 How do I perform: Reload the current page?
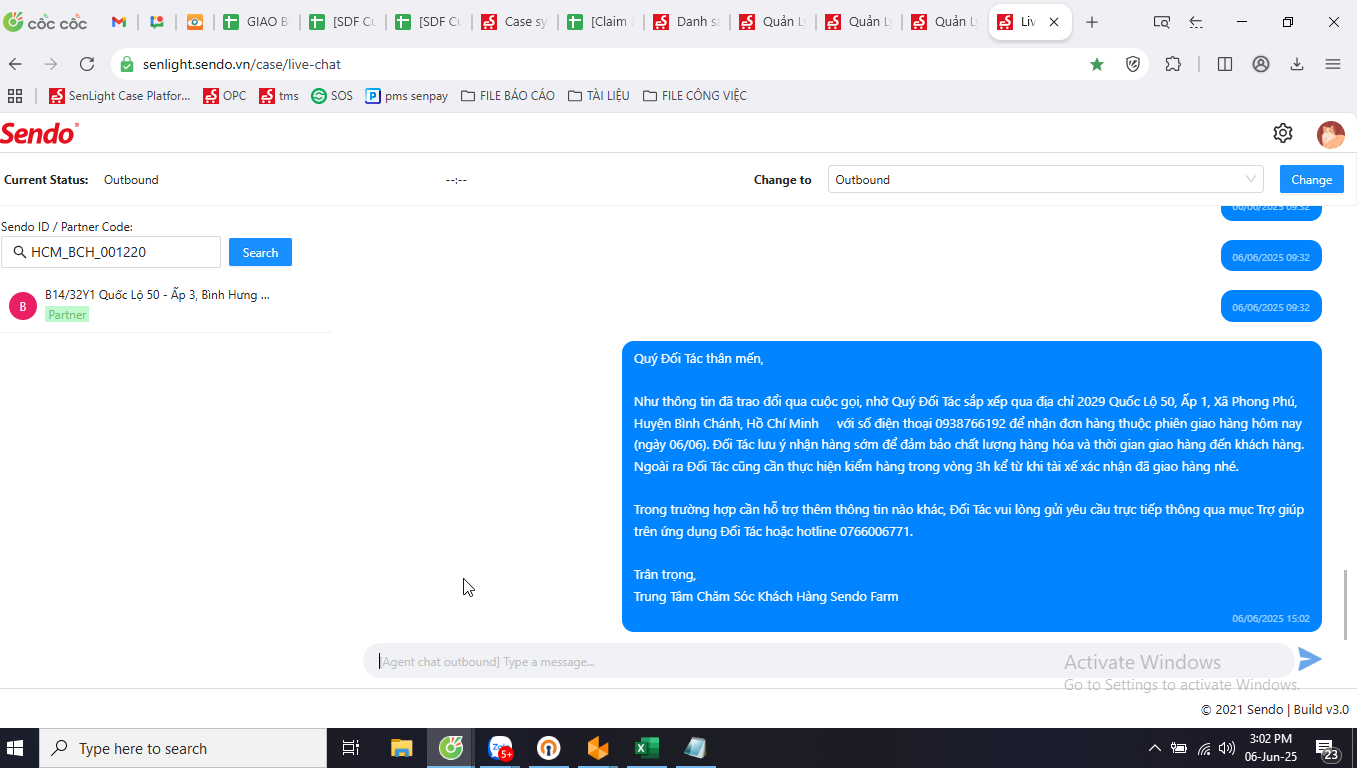[87, 64]
